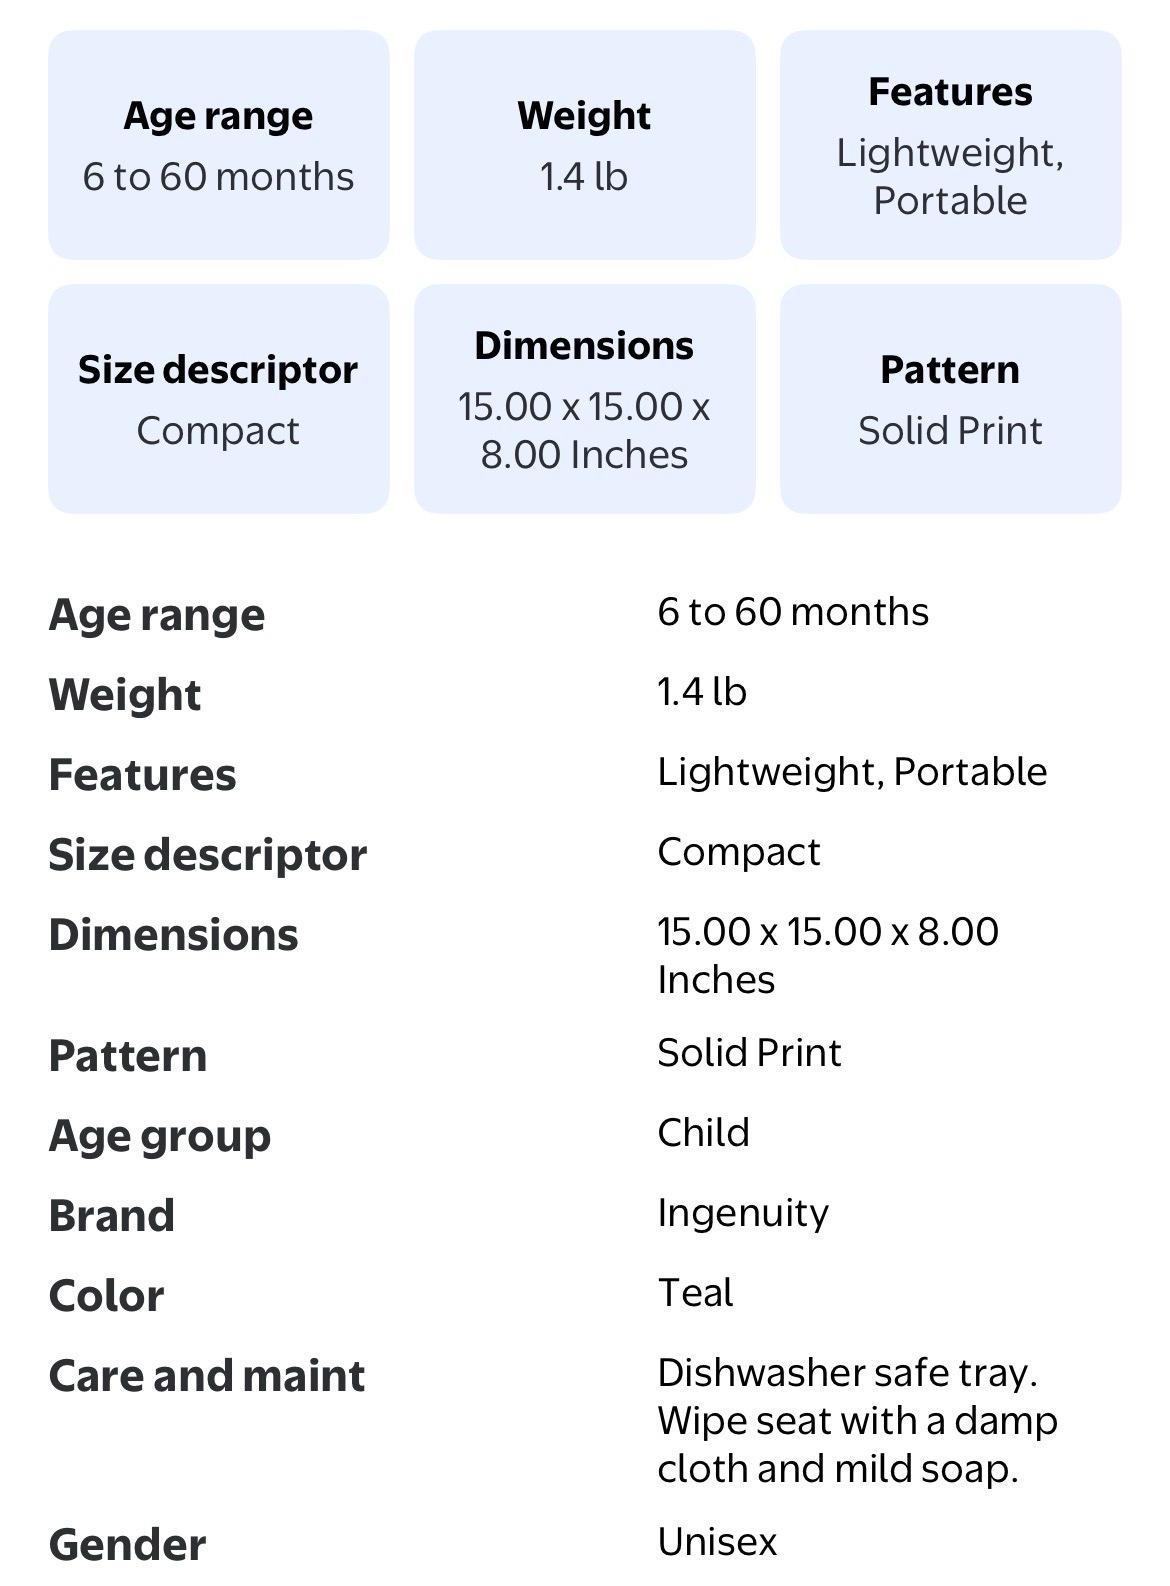The width and height of the screenshot is (1170, 1586).
Task: Tap the Size descriptor summary card
Action: click(x=218, y=399)
